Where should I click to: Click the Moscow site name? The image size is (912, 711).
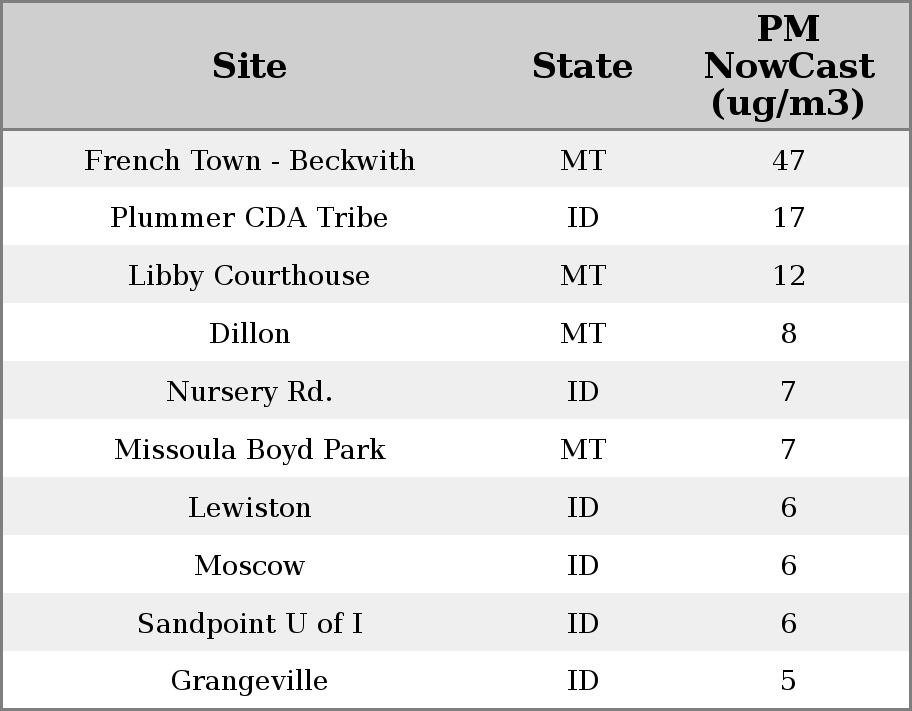pyautogui.click(x=249, y=566)
